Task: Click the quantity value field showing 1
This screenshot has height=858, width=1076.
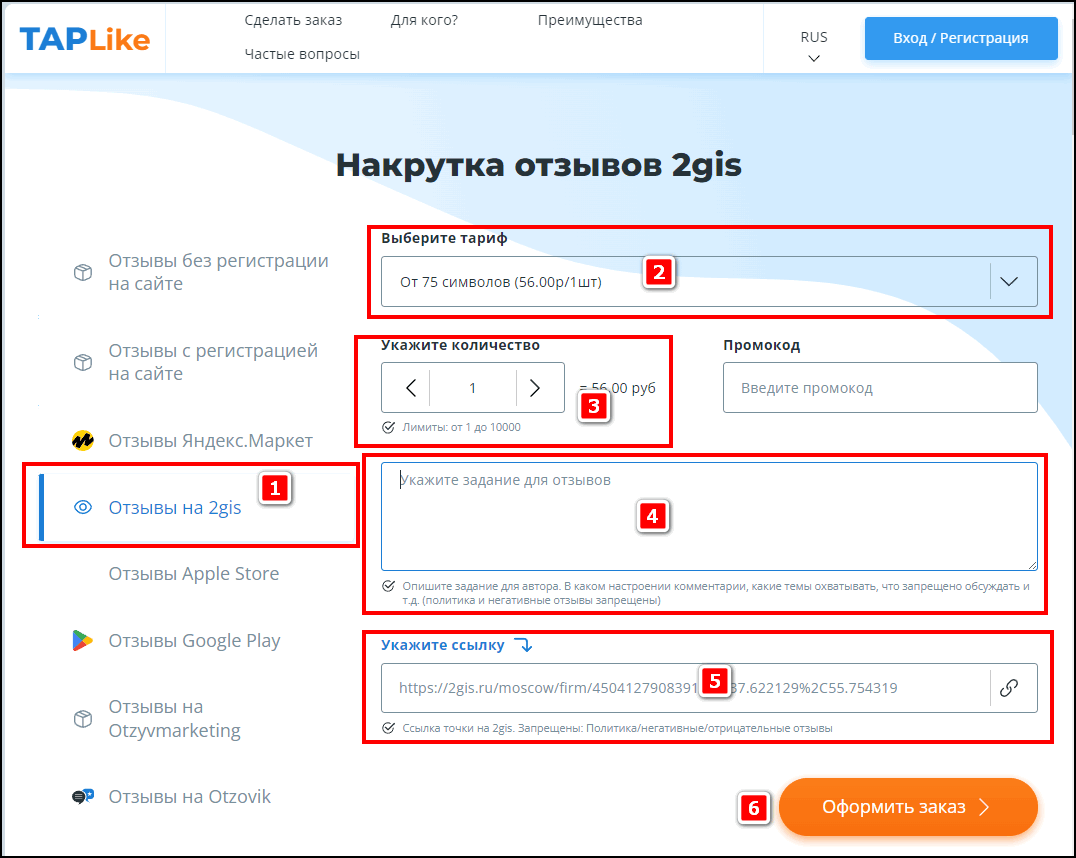Action: (x=472, y=388)
